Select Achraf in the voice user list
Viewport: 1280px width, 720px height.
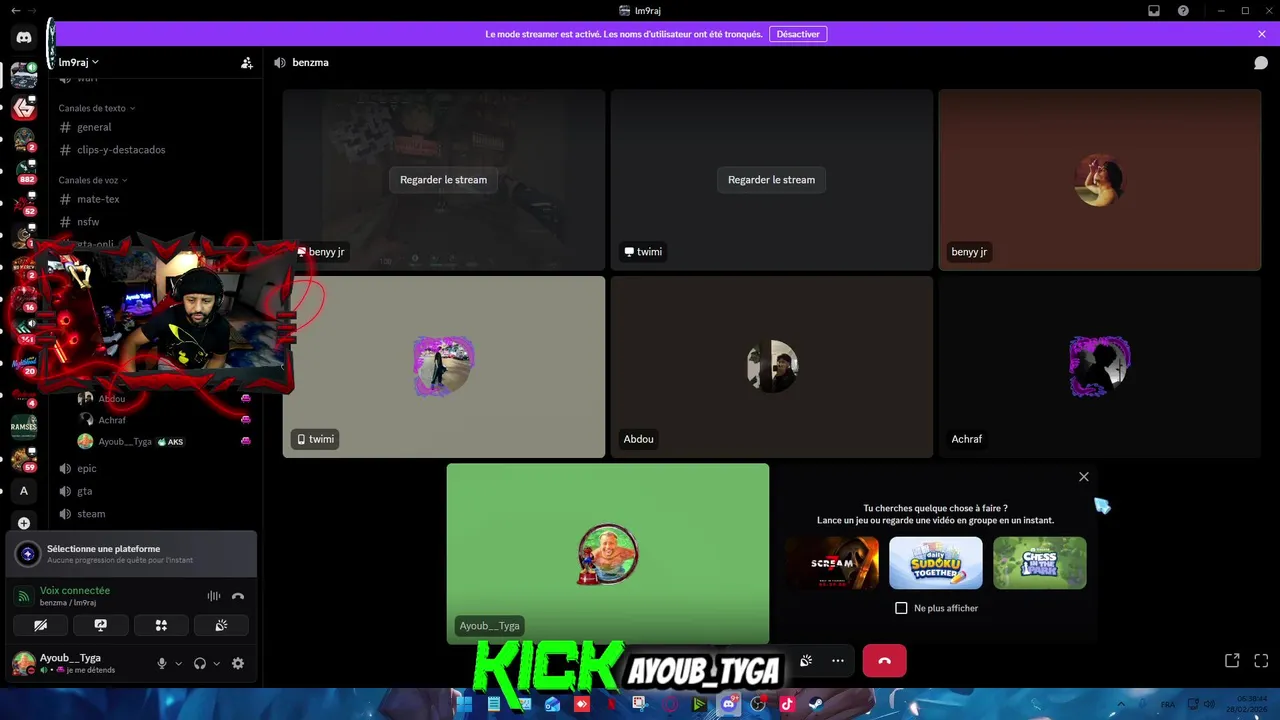(x=164, y=420)
